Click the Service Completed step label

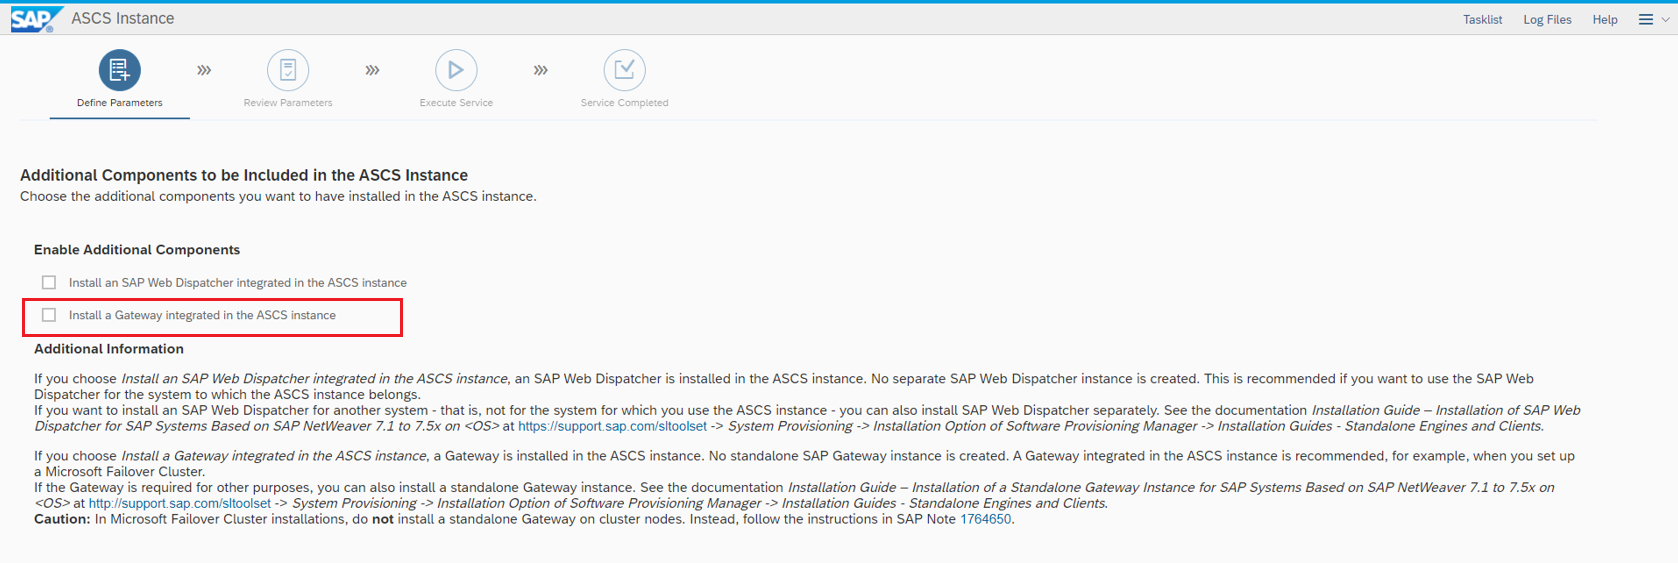click(x=624, y=102)
